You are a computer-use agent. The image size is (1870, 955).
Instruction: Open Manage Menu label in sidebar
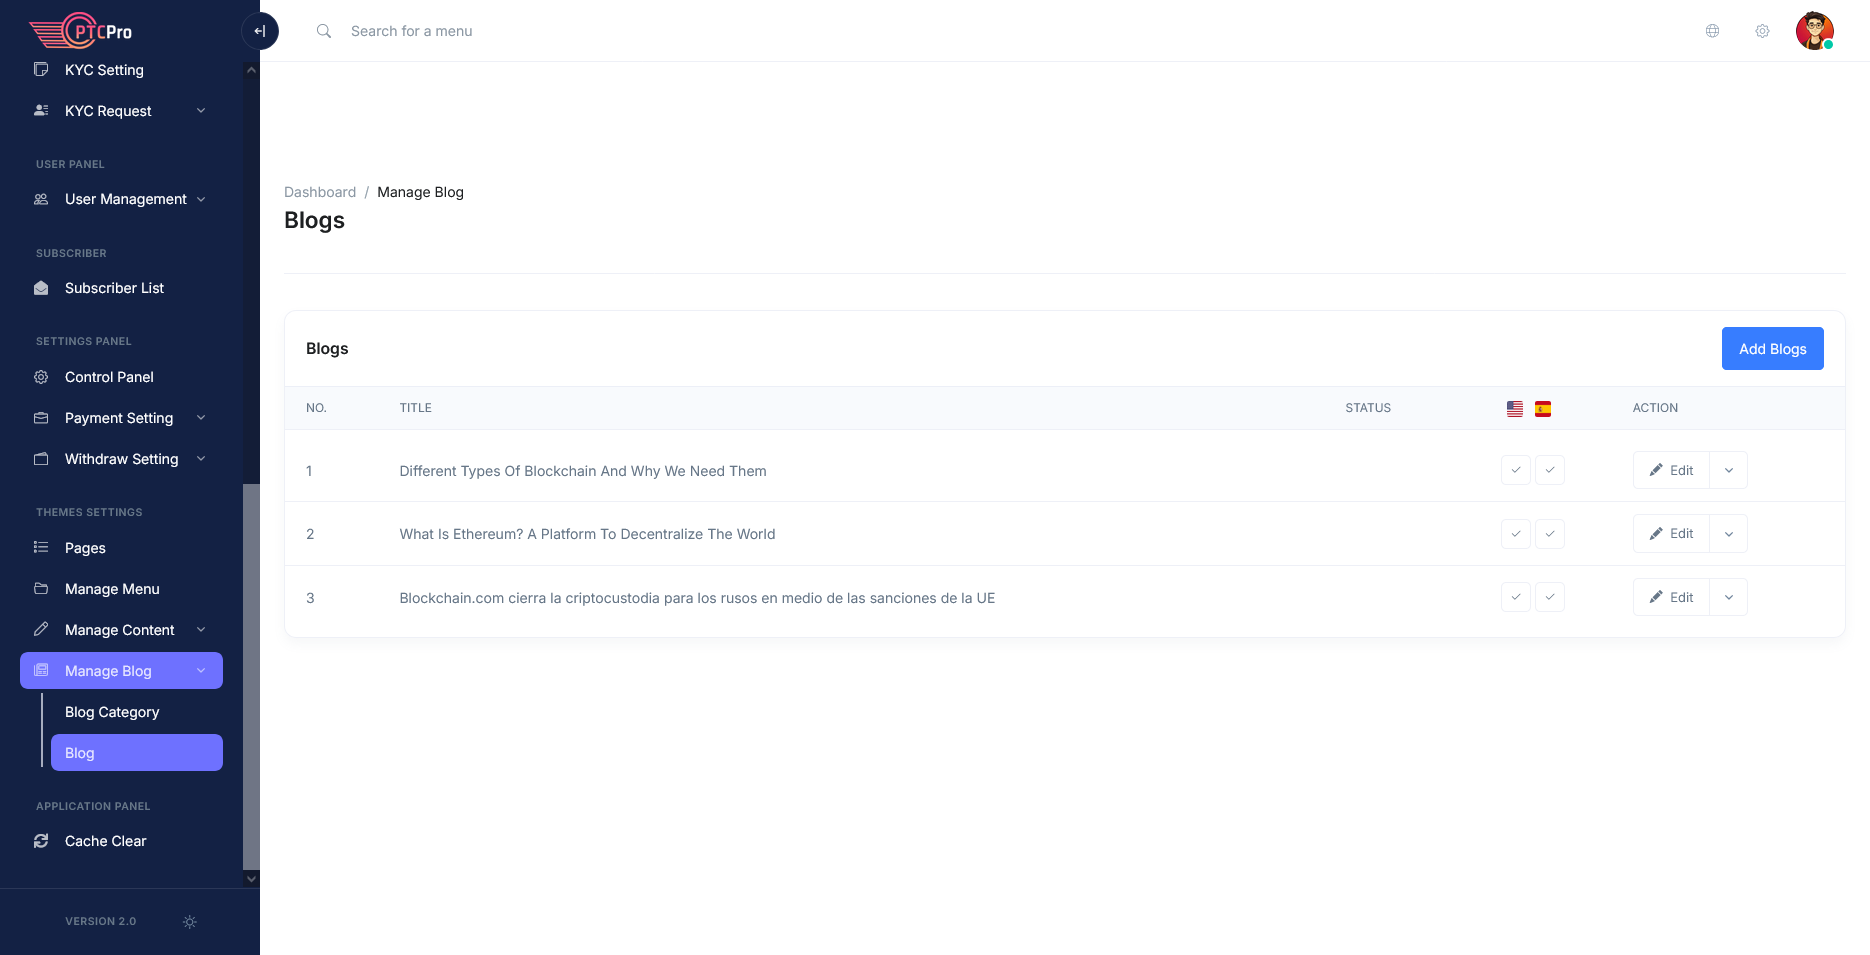(x=112, y=589)
